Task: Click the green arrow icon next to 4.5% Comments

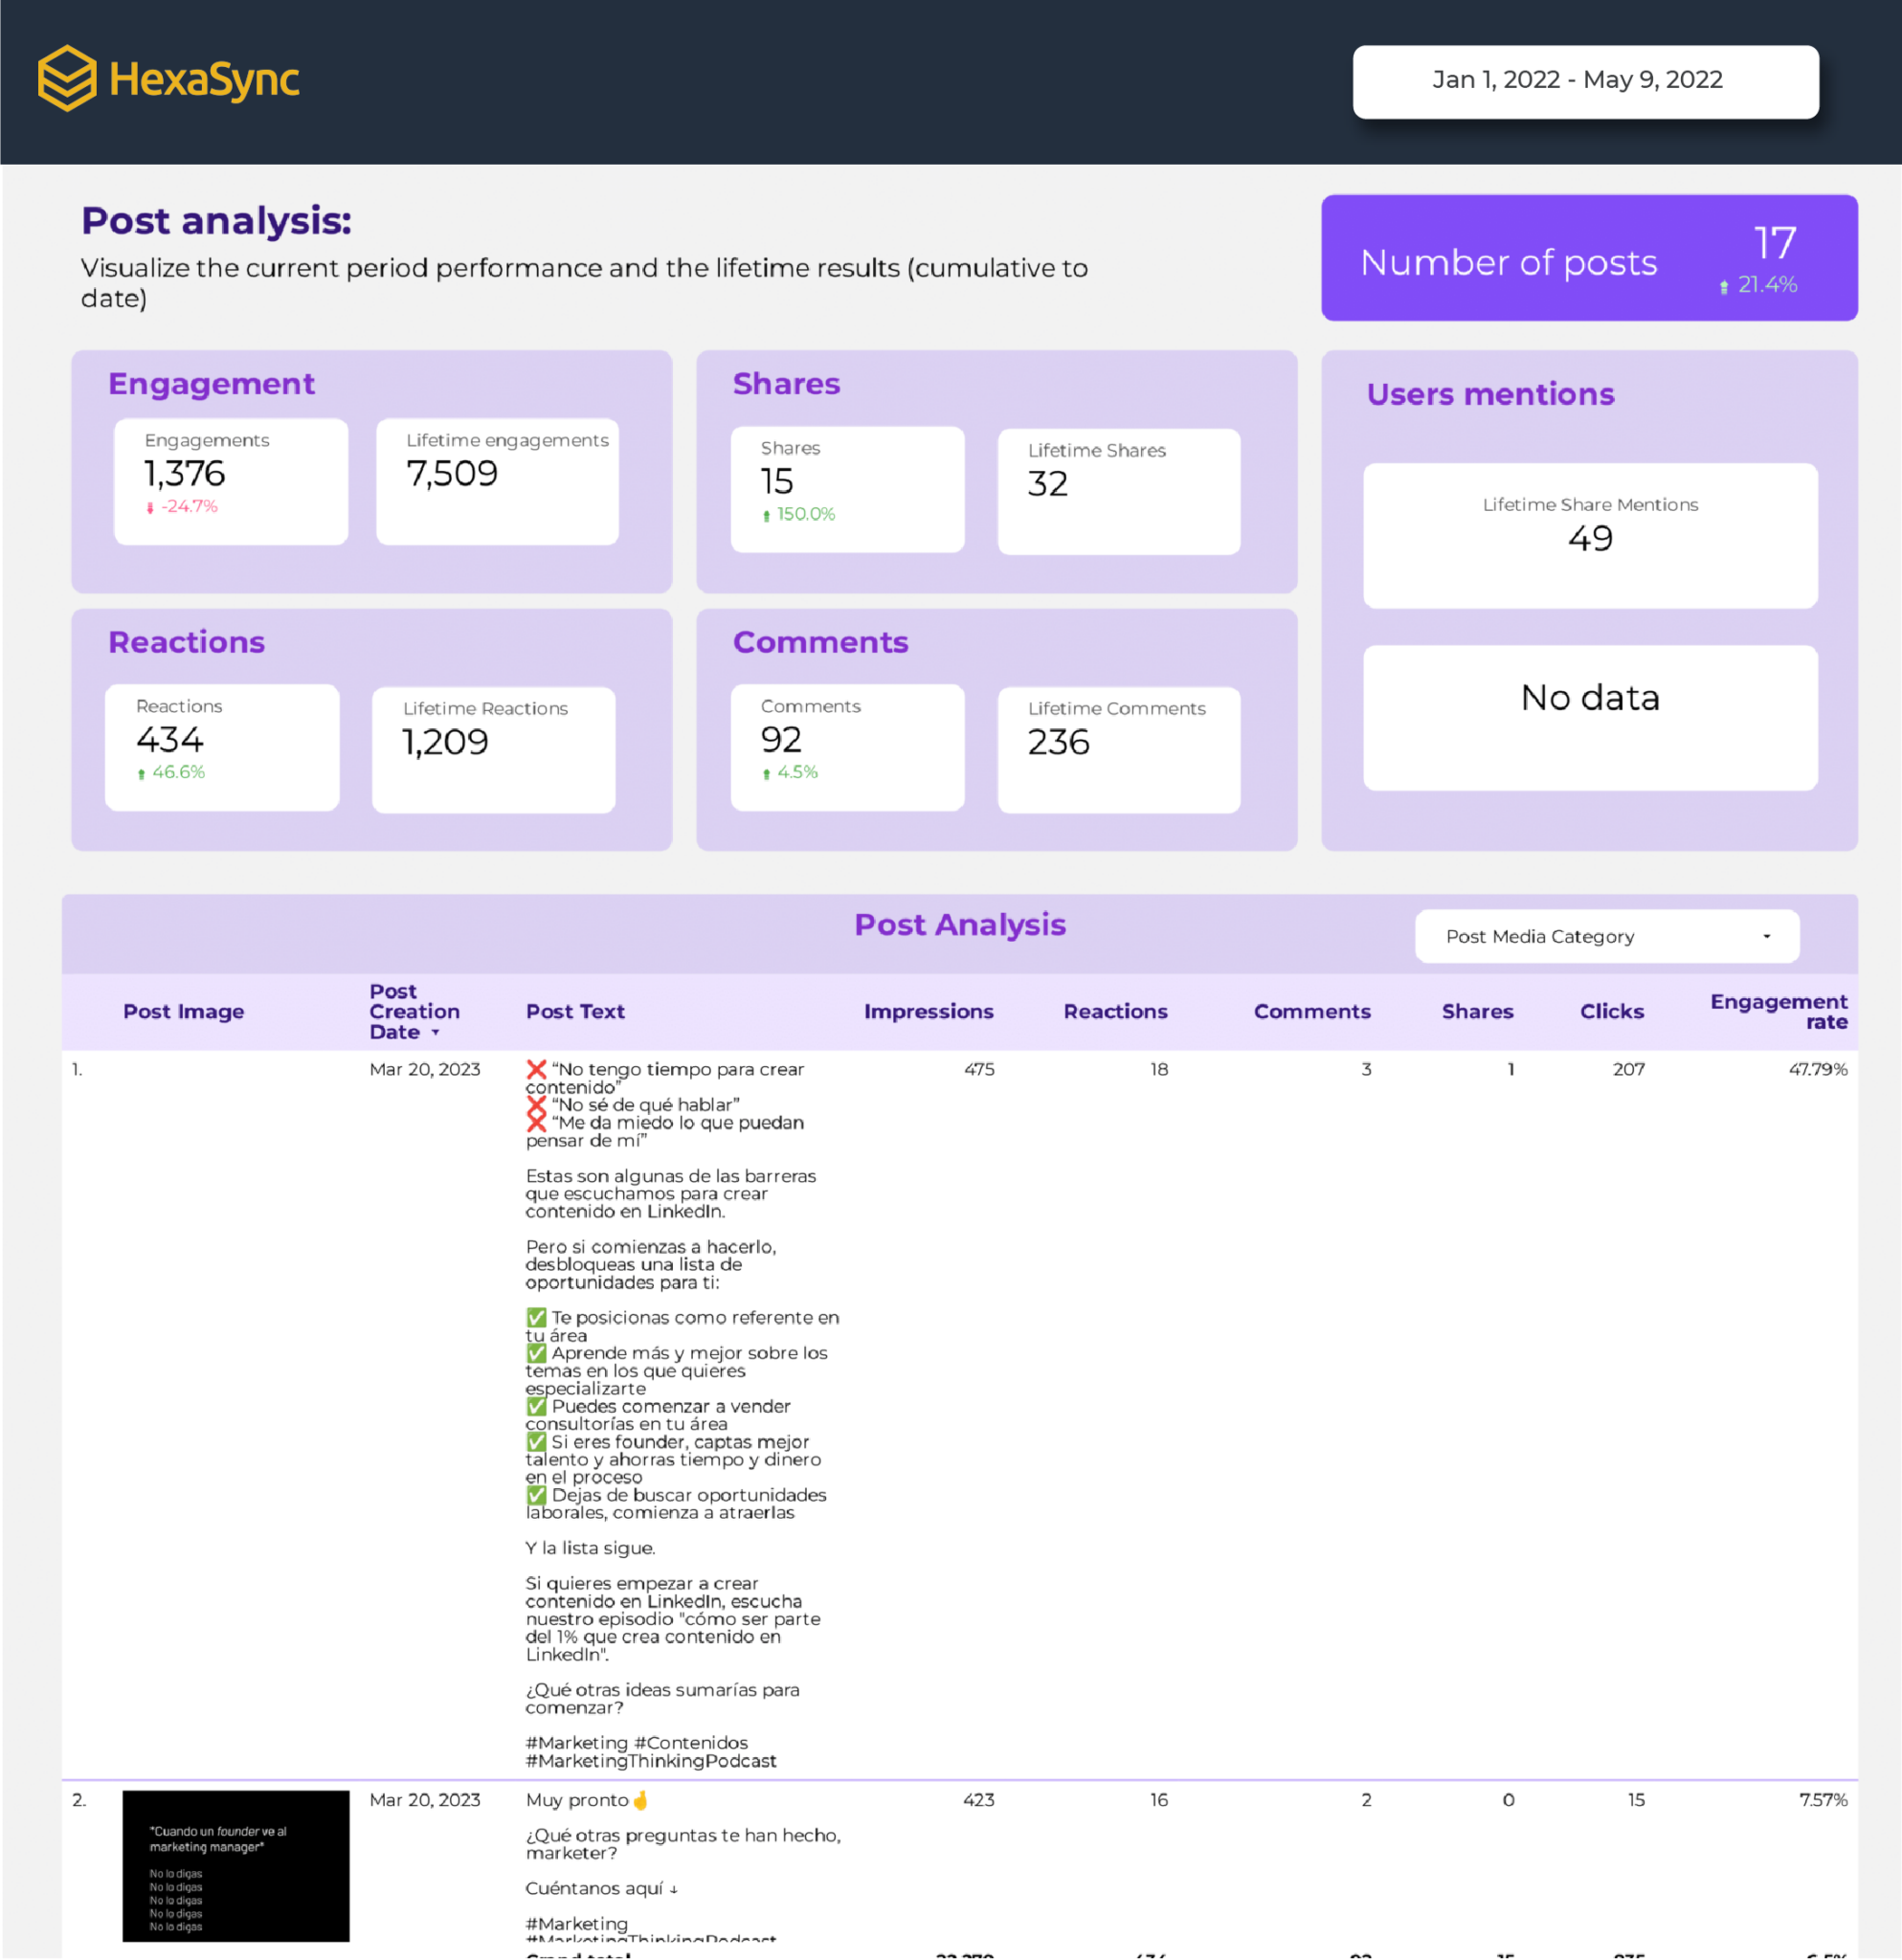Action: [x=765, y=772]
